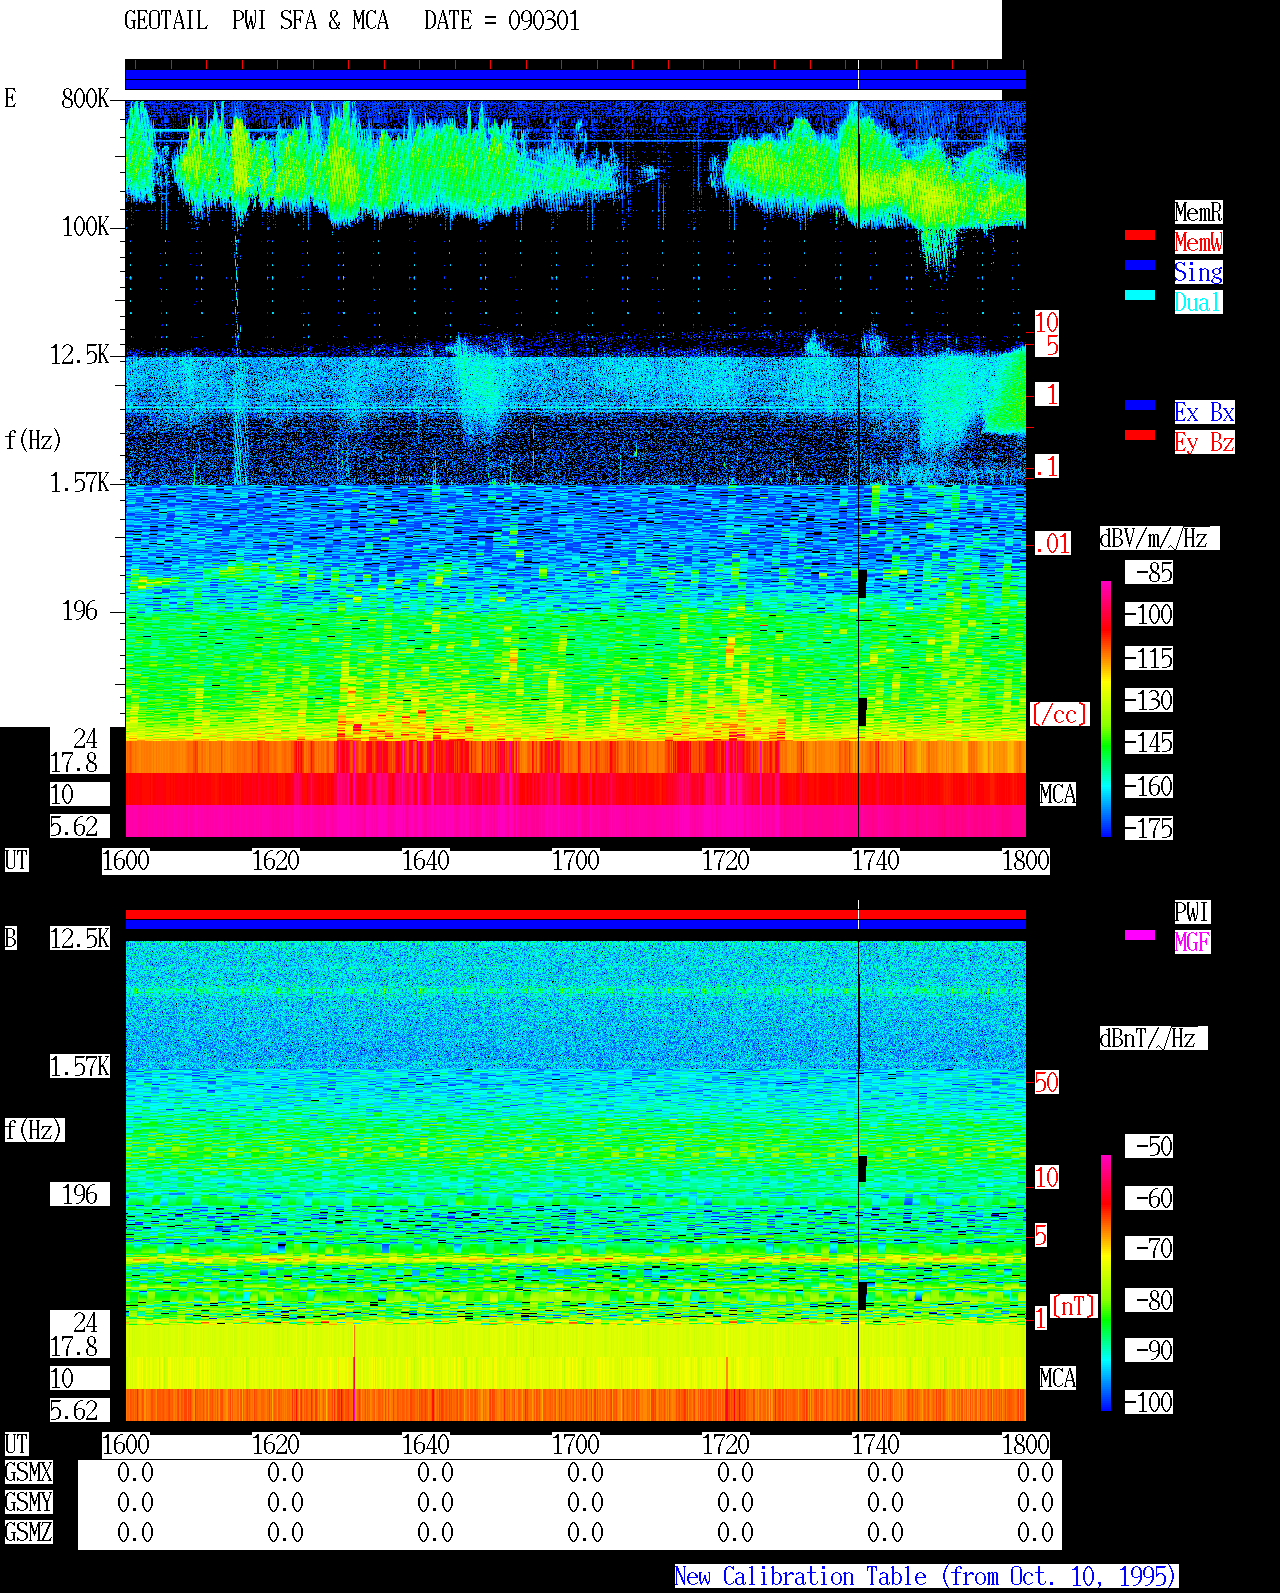Click the lower MCA label beside magnetic panel
Image resolution: width=1280 pixels, height=1593 pixels.
pyautogui.click(x=1058, y=1379)
